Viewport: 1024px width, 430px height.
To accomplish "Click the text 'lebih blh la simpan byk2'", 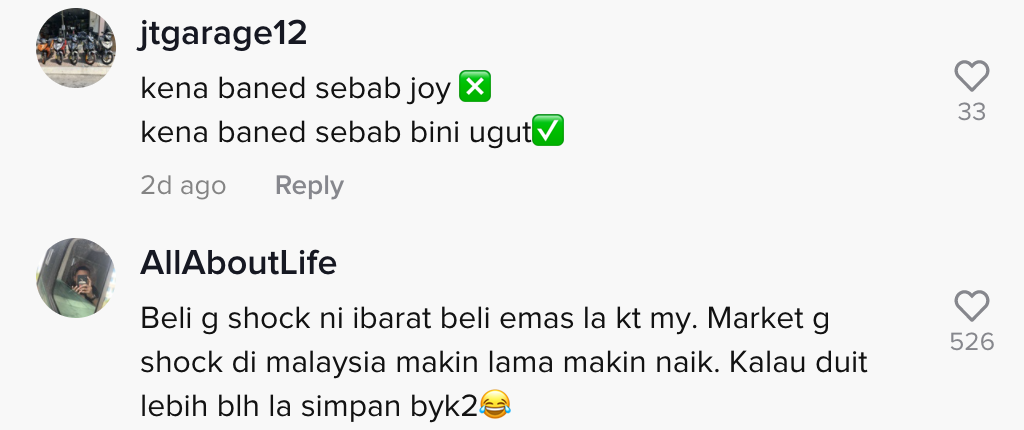I will coord(310,406).
